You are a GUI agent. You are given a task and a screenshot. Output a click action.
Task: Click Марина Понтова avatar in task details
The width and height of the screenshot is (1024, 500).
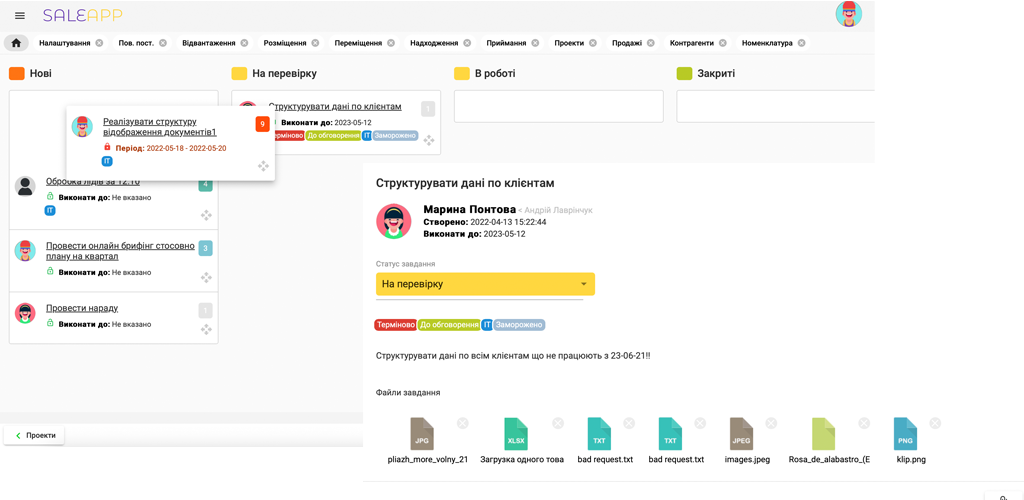tap(394, 221)
